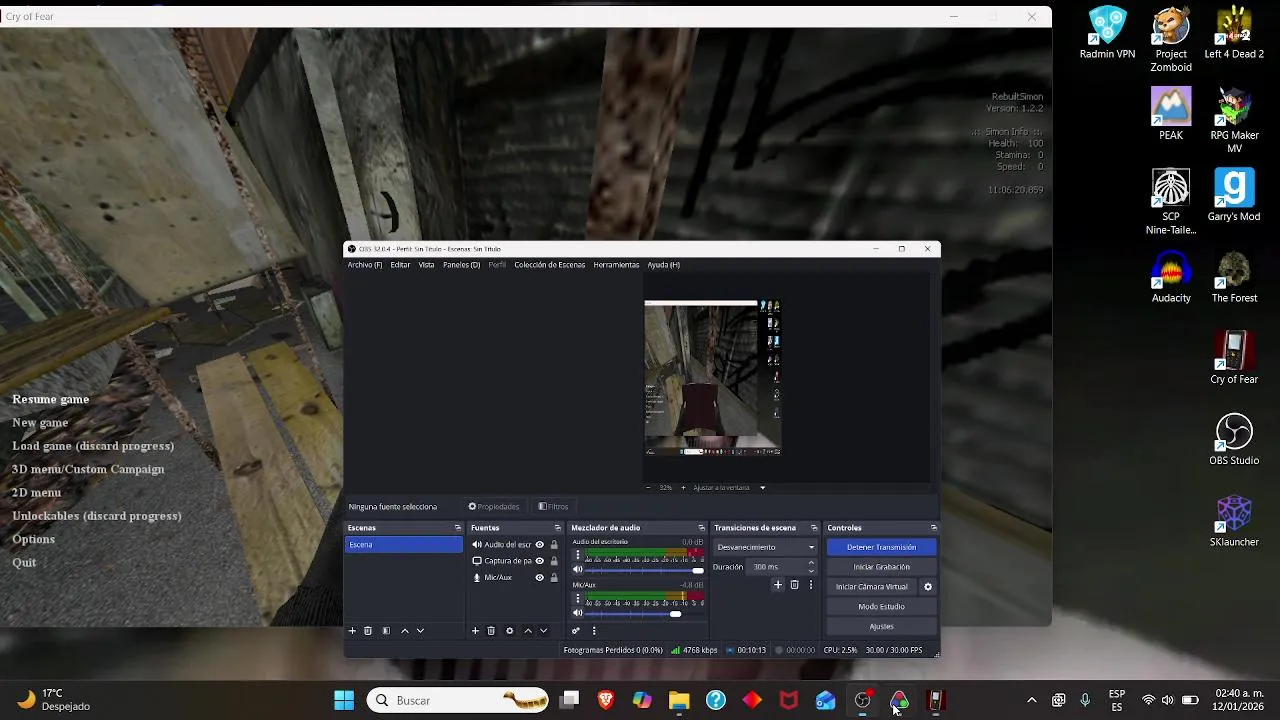Click Options in Cry of Fear menu

(x=34, y=539)
